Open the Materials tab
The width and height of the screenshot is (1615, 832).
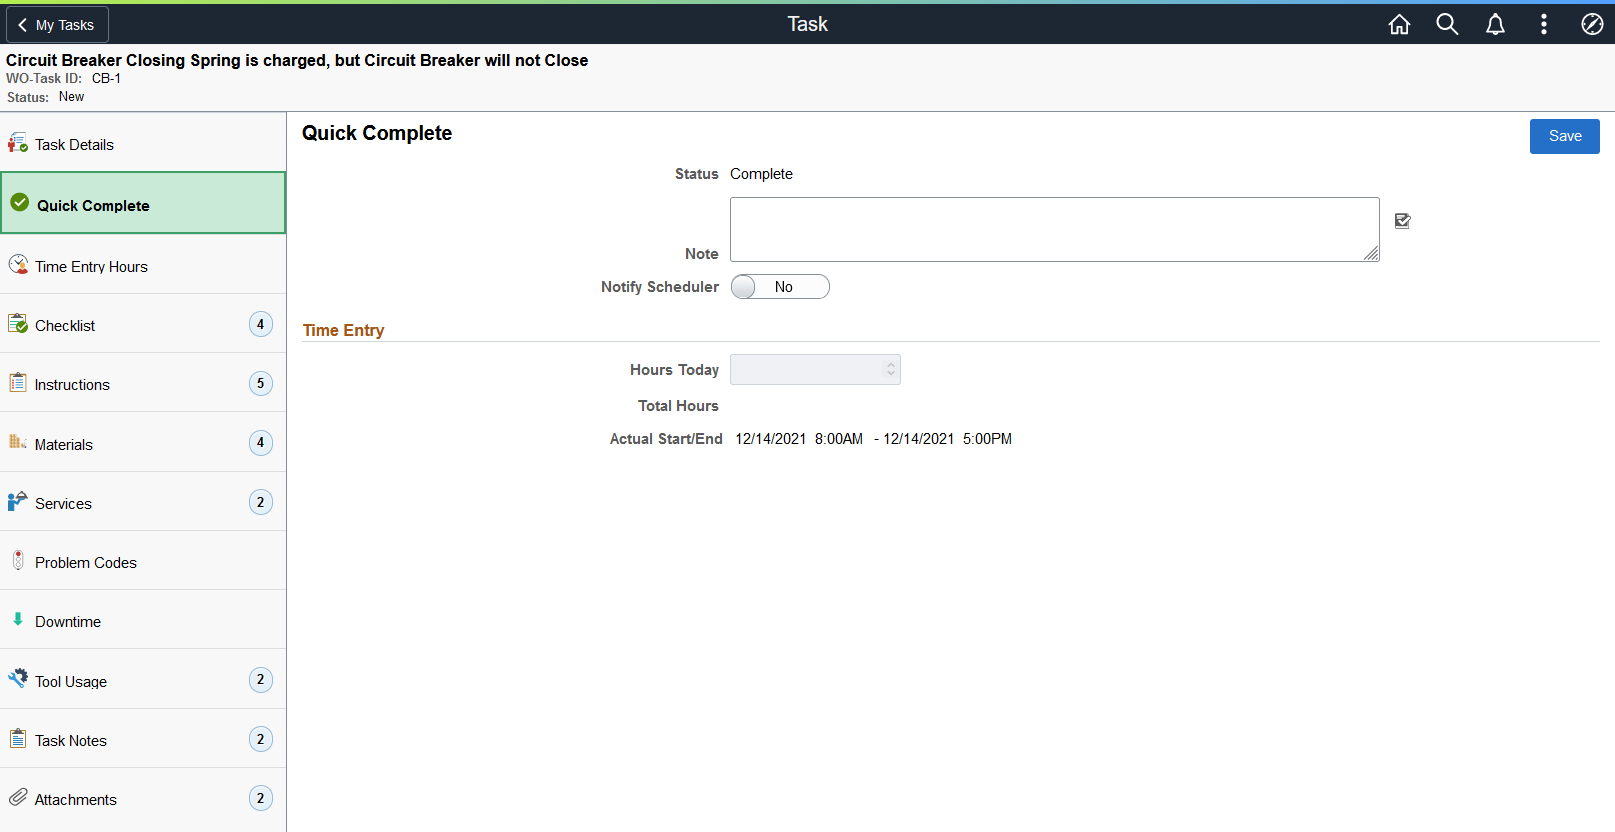[x=143, y=442]
